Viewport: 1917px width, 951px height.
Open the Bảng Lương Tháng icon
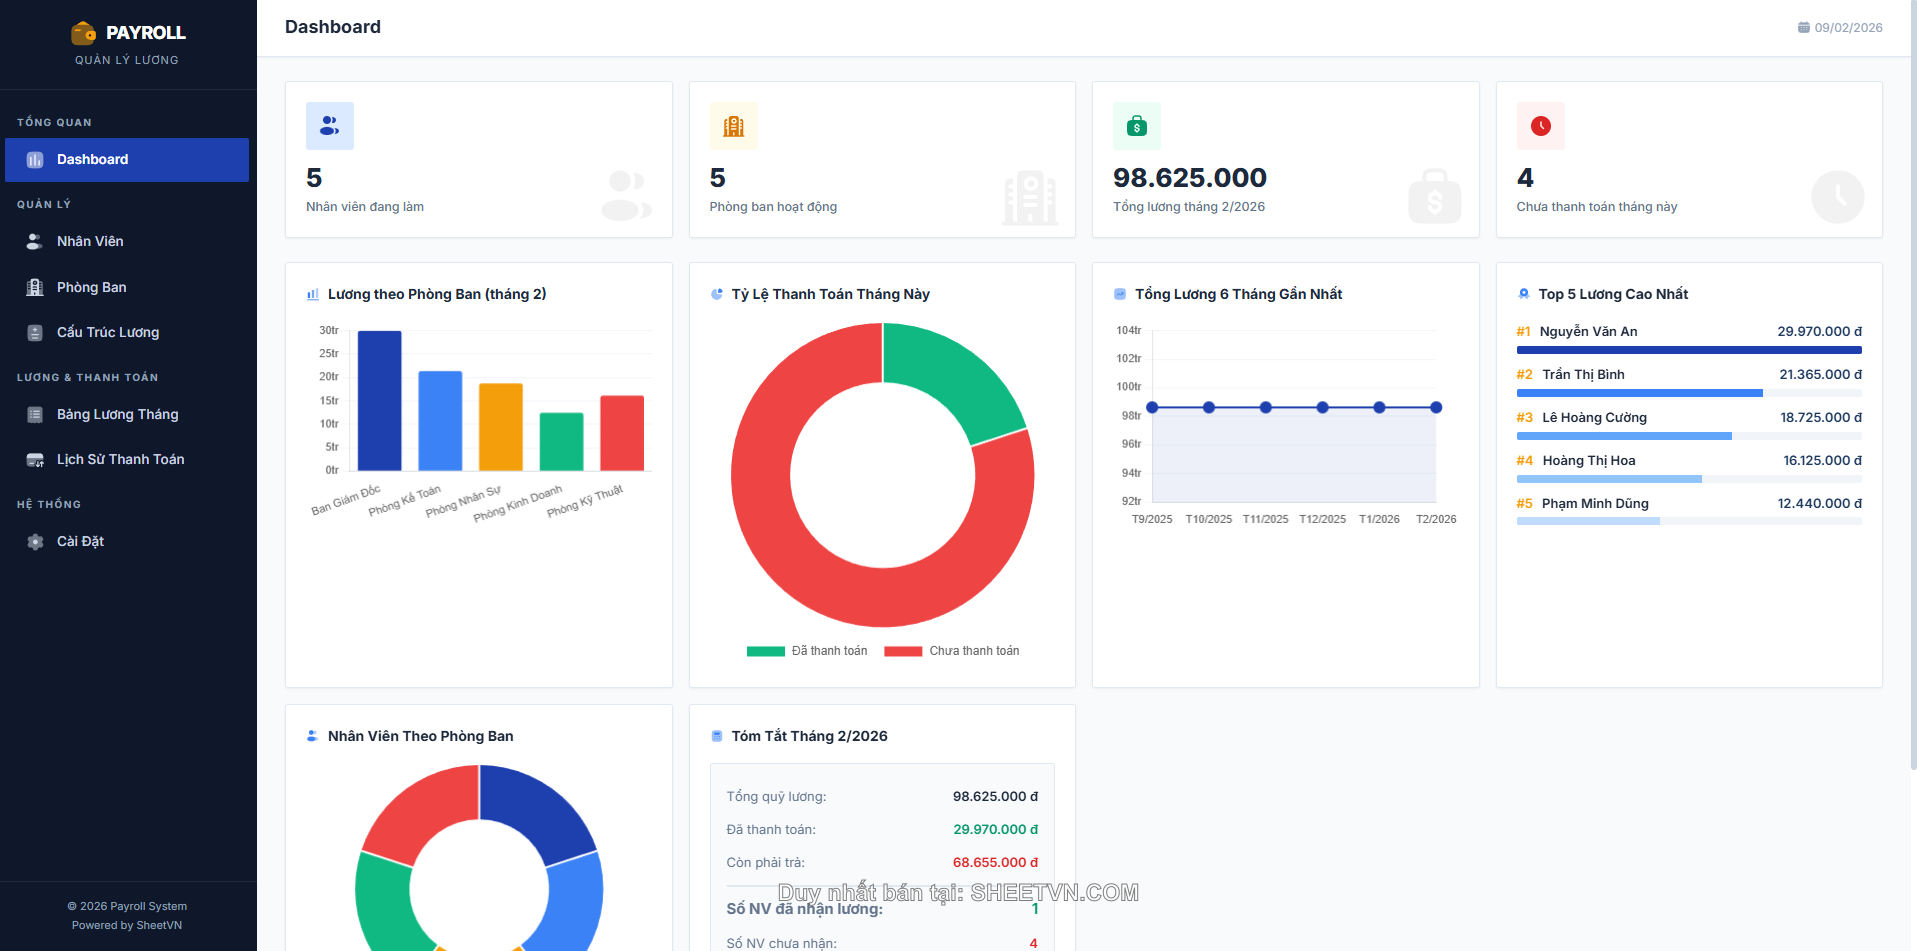(34, 414)
